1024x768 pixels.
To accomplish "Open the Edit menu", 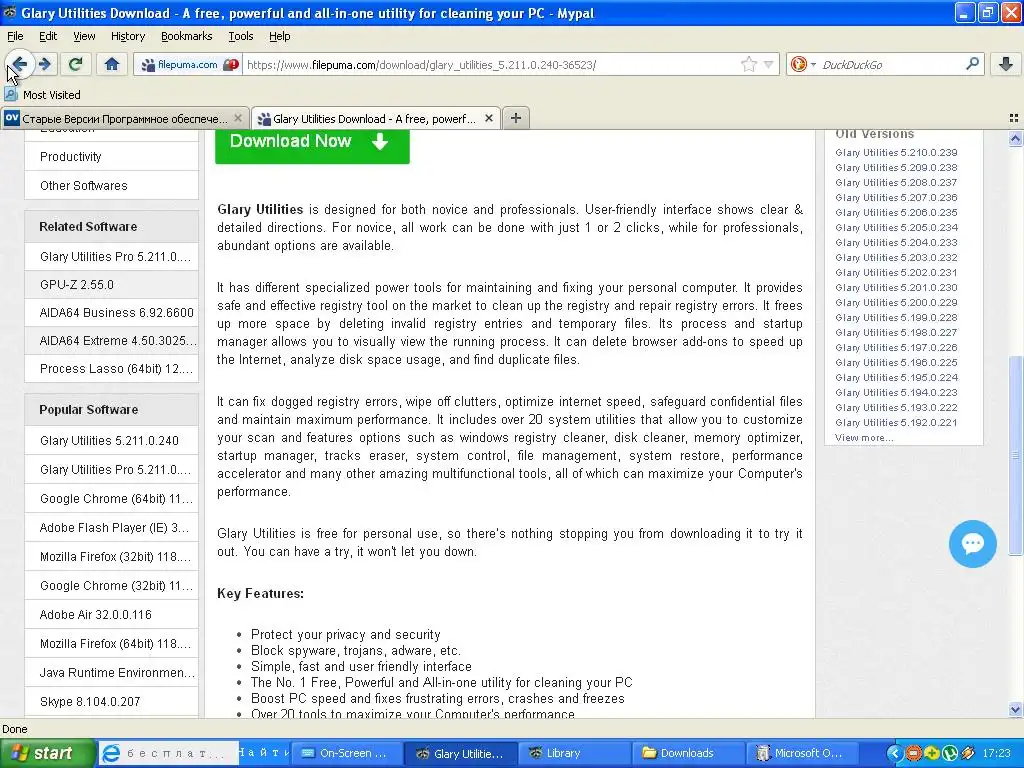I will pos(48,36).
